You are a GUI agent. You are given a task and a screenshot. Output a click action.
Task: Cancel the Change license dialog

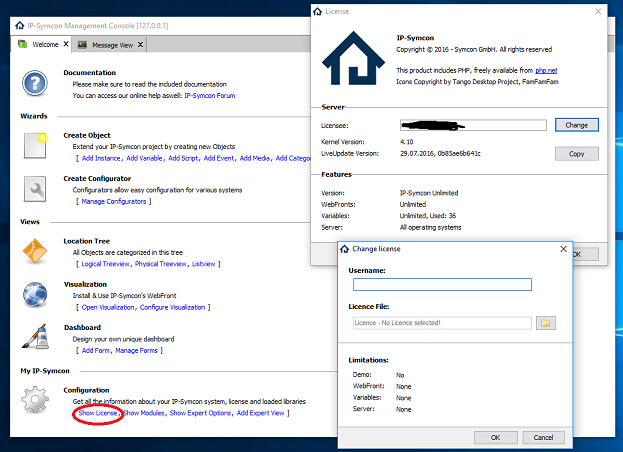coord(543,438)
